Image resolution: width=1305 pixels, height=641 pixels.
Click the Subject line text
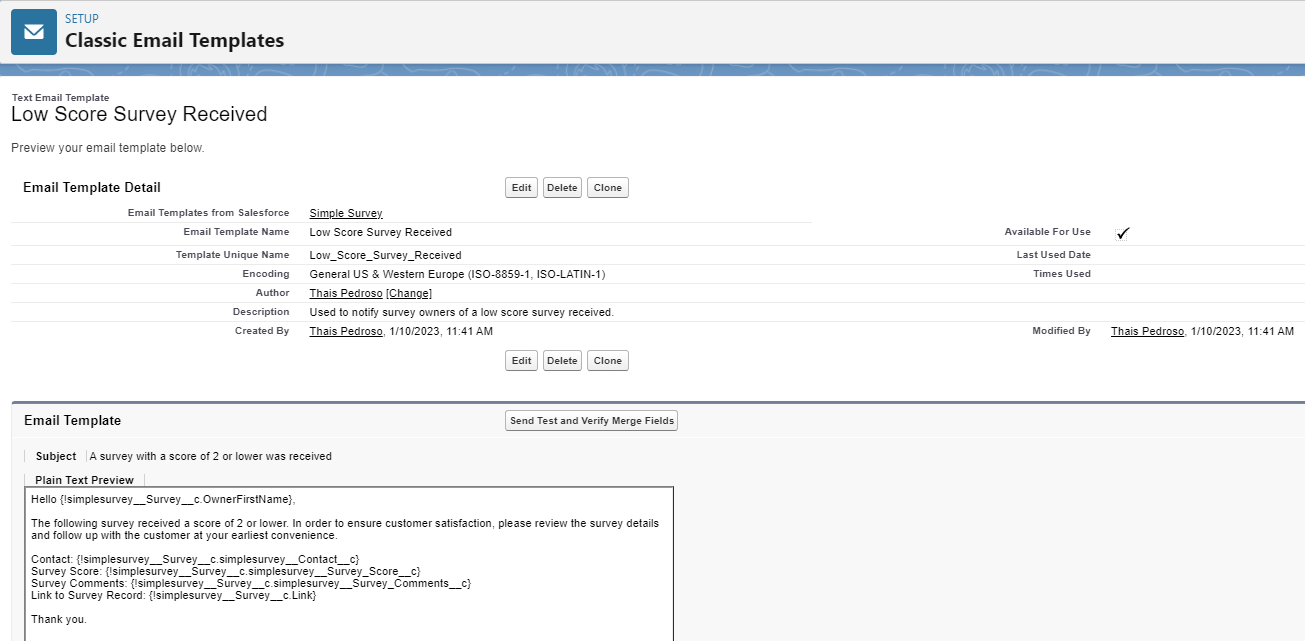(x=211, y=456)
